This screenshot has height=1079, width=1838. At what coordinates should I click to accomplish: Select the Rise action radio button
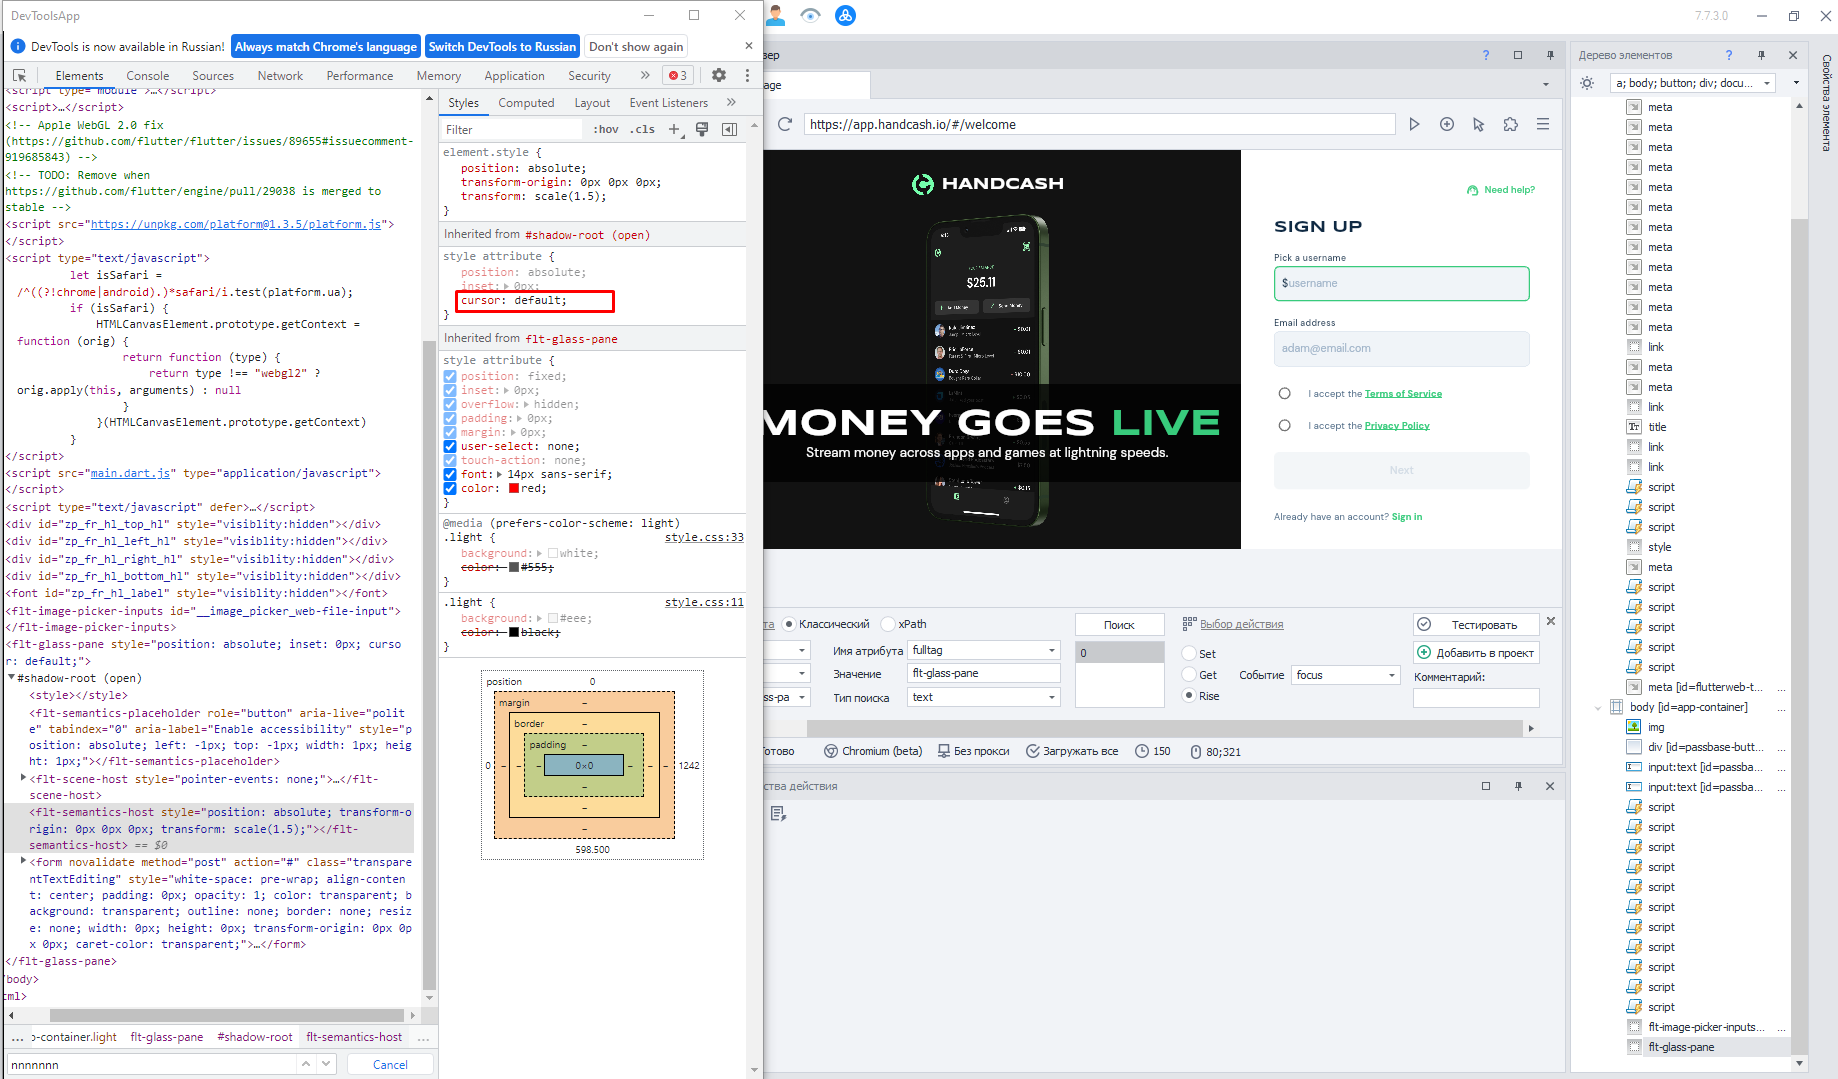(x=1189, y=696)
